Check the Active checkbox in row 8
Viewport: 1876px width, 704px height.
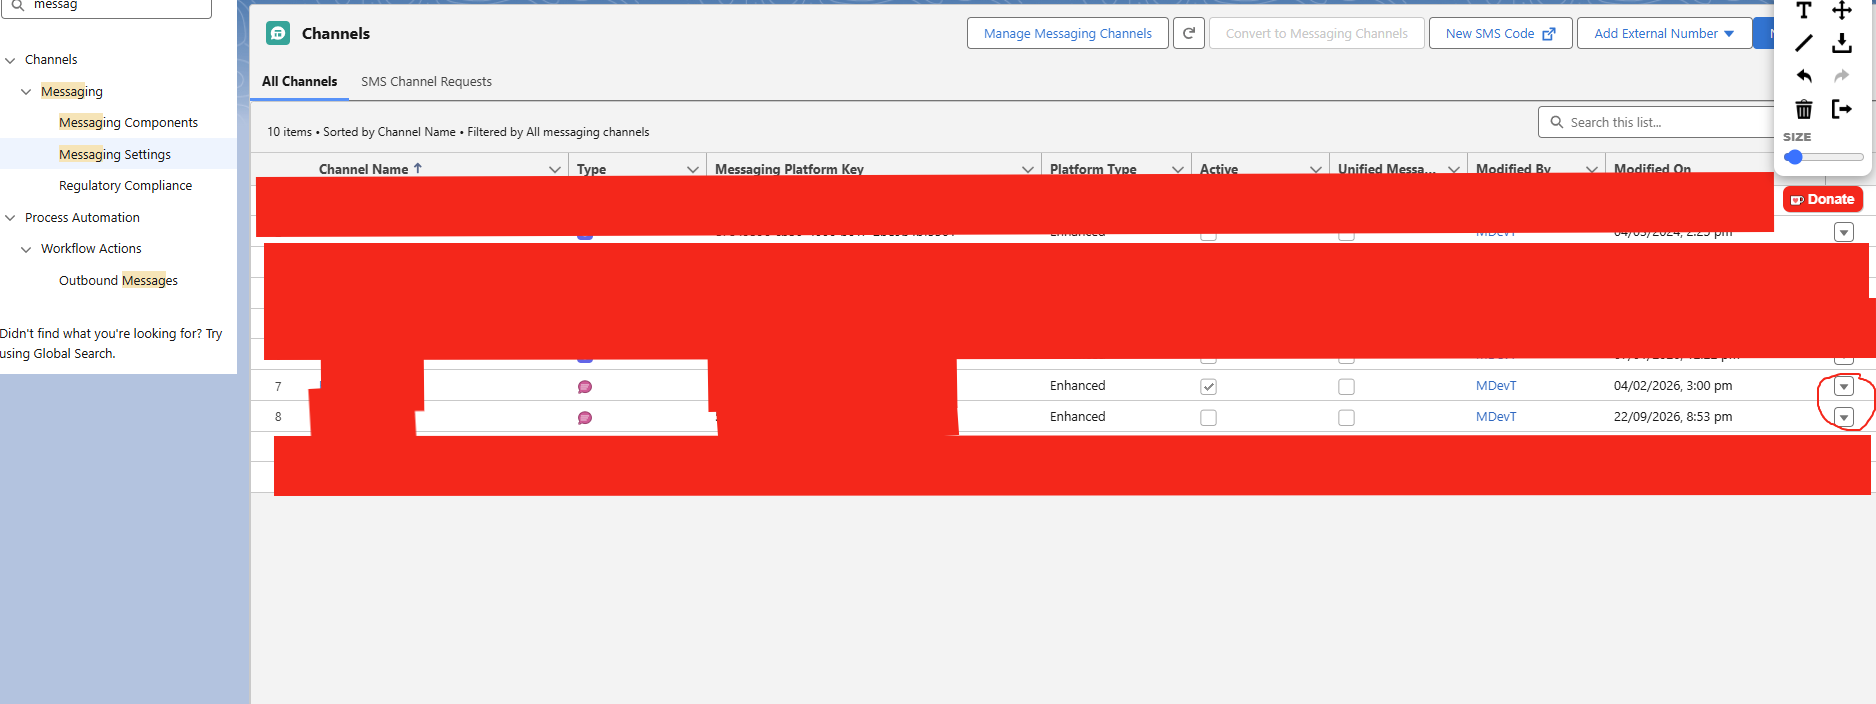coord(1208,417)
